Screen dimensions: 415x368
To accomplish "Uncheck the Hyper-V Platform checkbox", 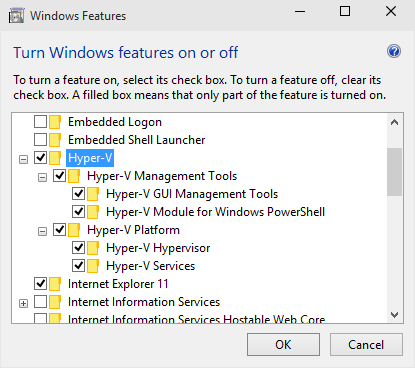I will (x=59, y=230).
